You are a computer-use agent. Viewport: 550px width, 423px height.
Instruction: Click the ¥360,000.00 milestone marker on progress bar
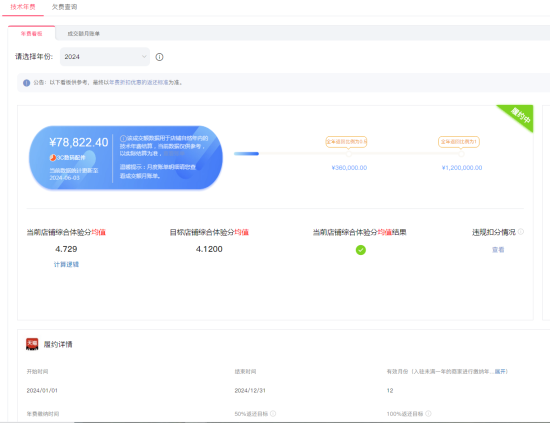tap(348, 154)
